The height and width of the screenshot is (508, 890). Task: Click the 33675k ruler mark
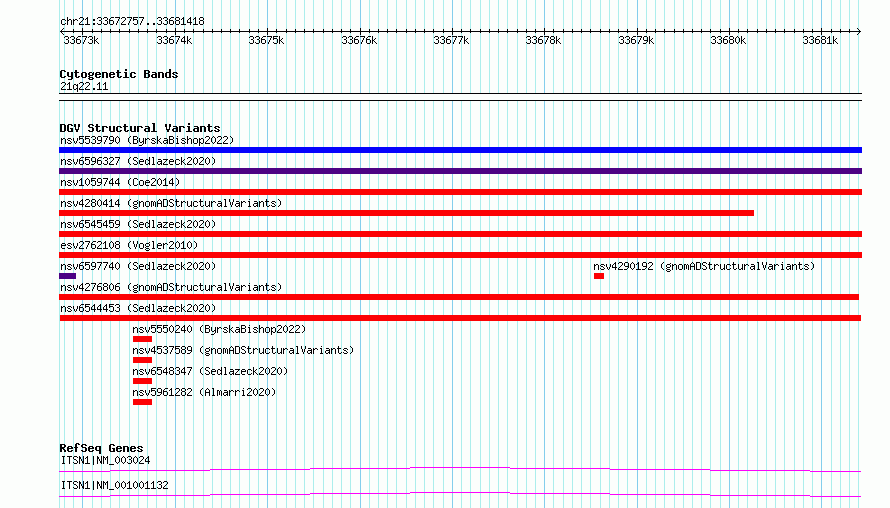(266, 40)
